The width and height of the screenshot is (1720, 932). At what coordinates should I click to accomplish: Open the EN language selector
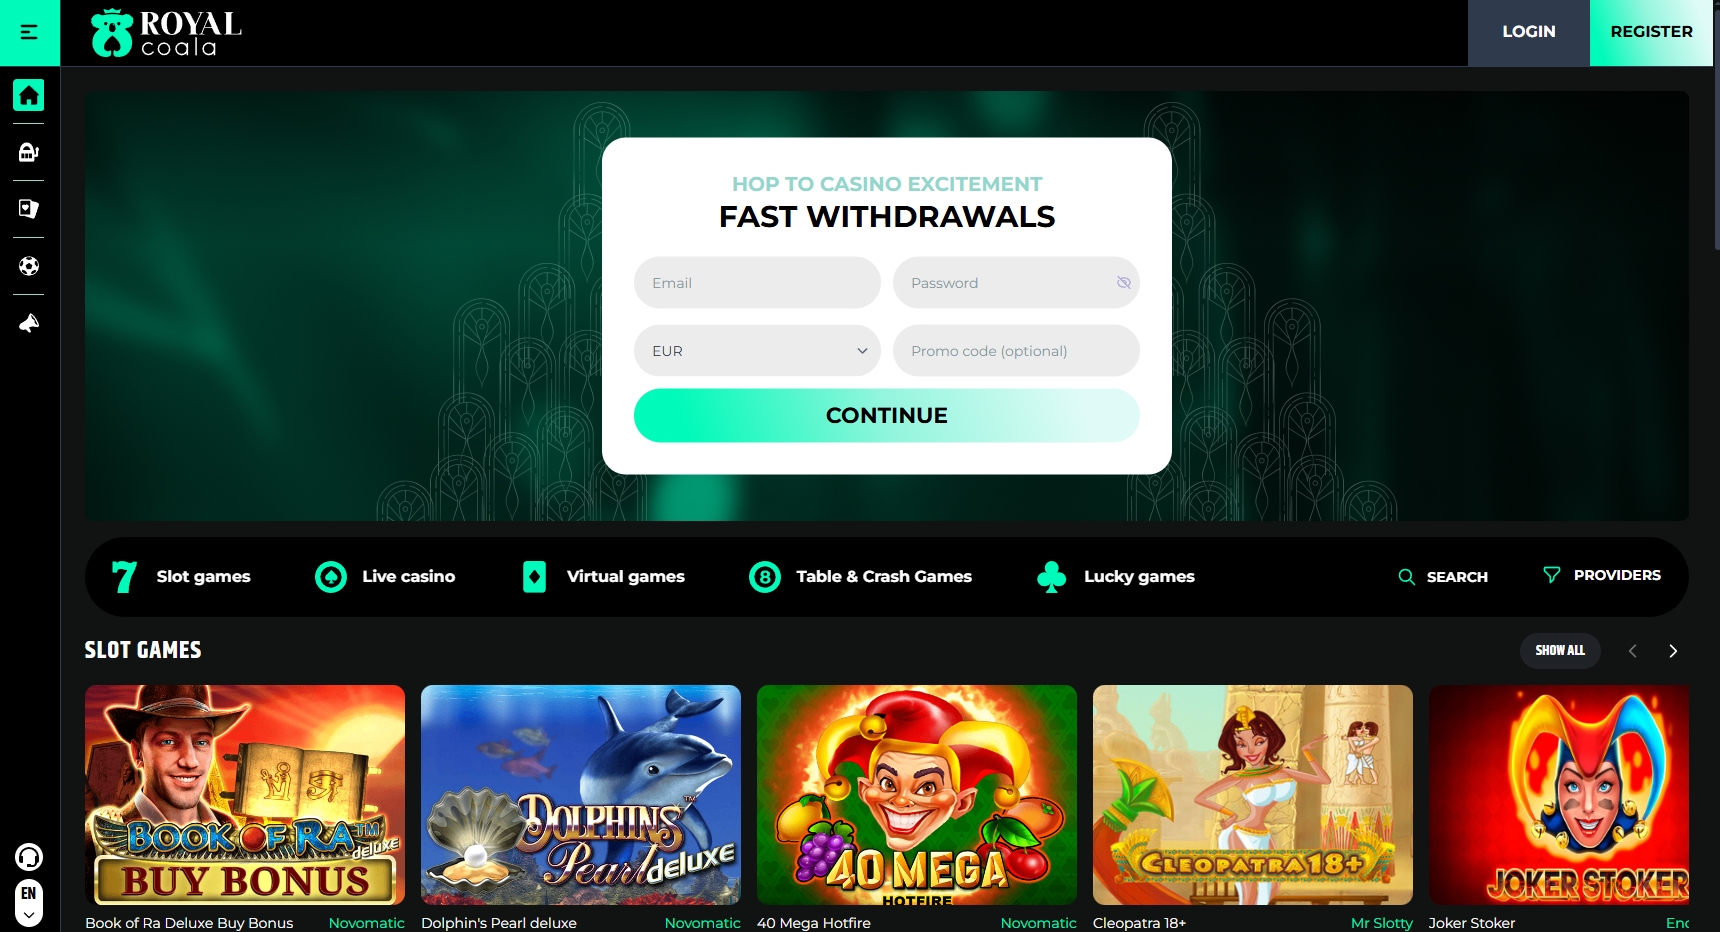click(x=29, y=903)
